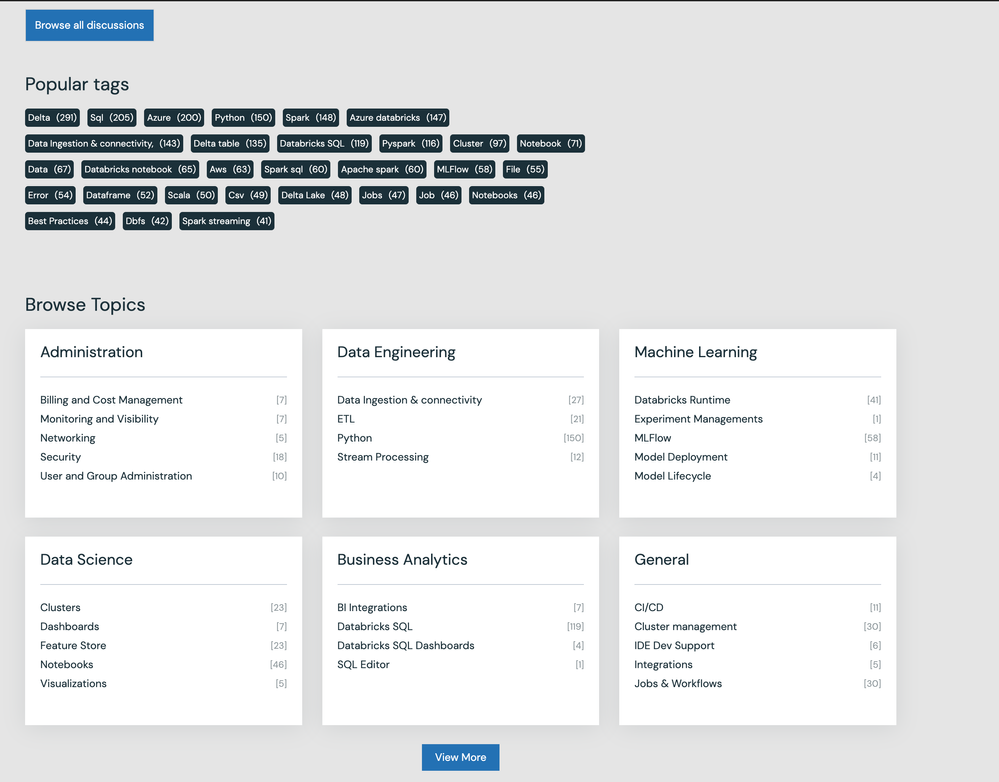Select the Delta (291) tag
Screen dimensions: 999x782
coord(52,118)
